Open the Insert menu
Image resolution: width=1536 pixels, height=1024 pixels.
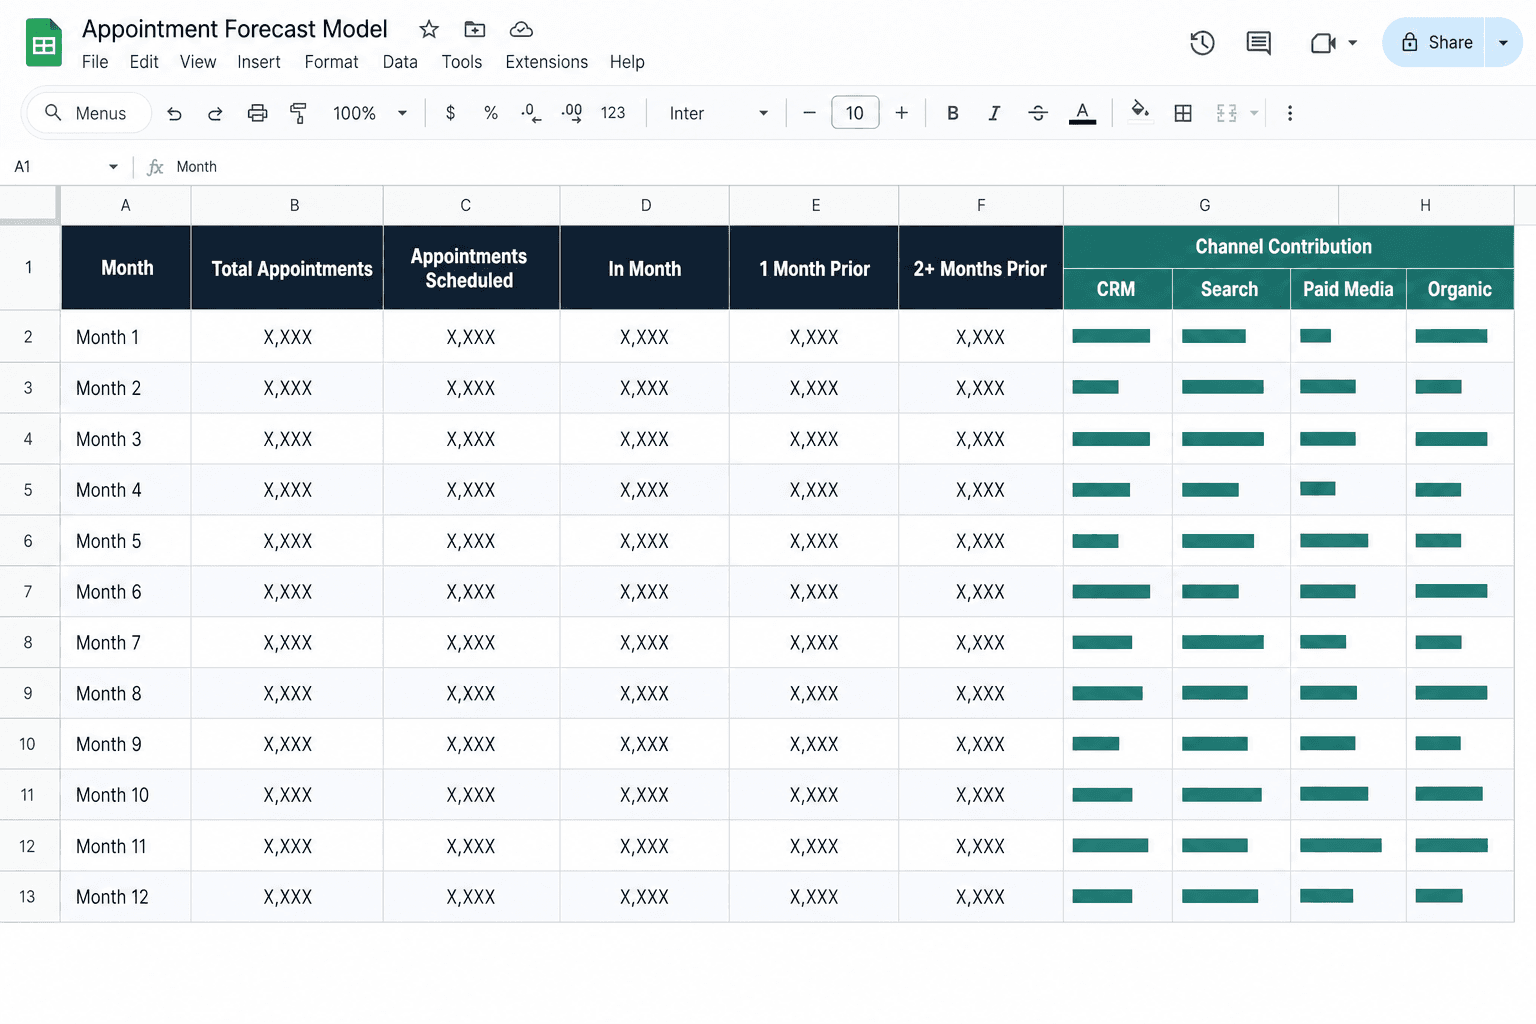259,62
